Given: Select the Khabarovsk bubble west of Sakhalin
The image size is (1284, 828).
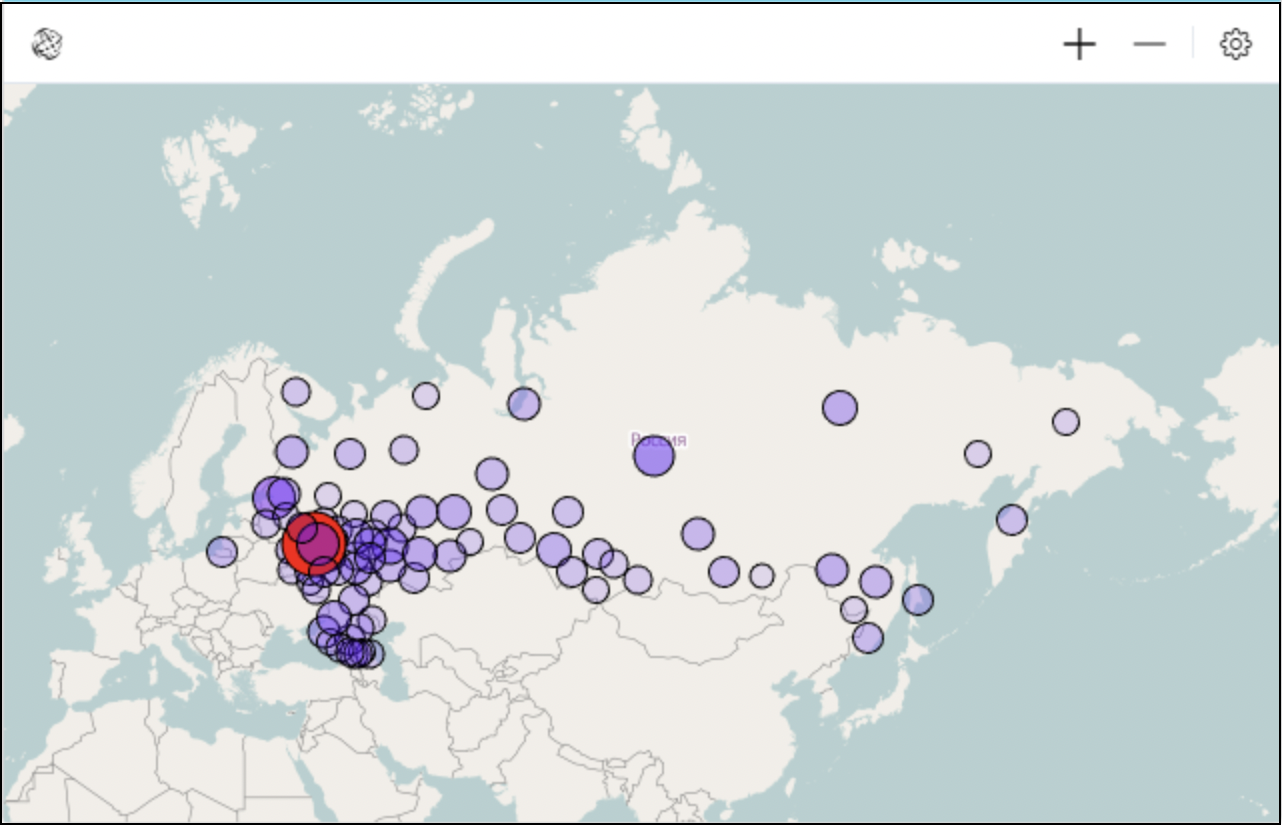Looking at the screenshot, I should point(875,581).
